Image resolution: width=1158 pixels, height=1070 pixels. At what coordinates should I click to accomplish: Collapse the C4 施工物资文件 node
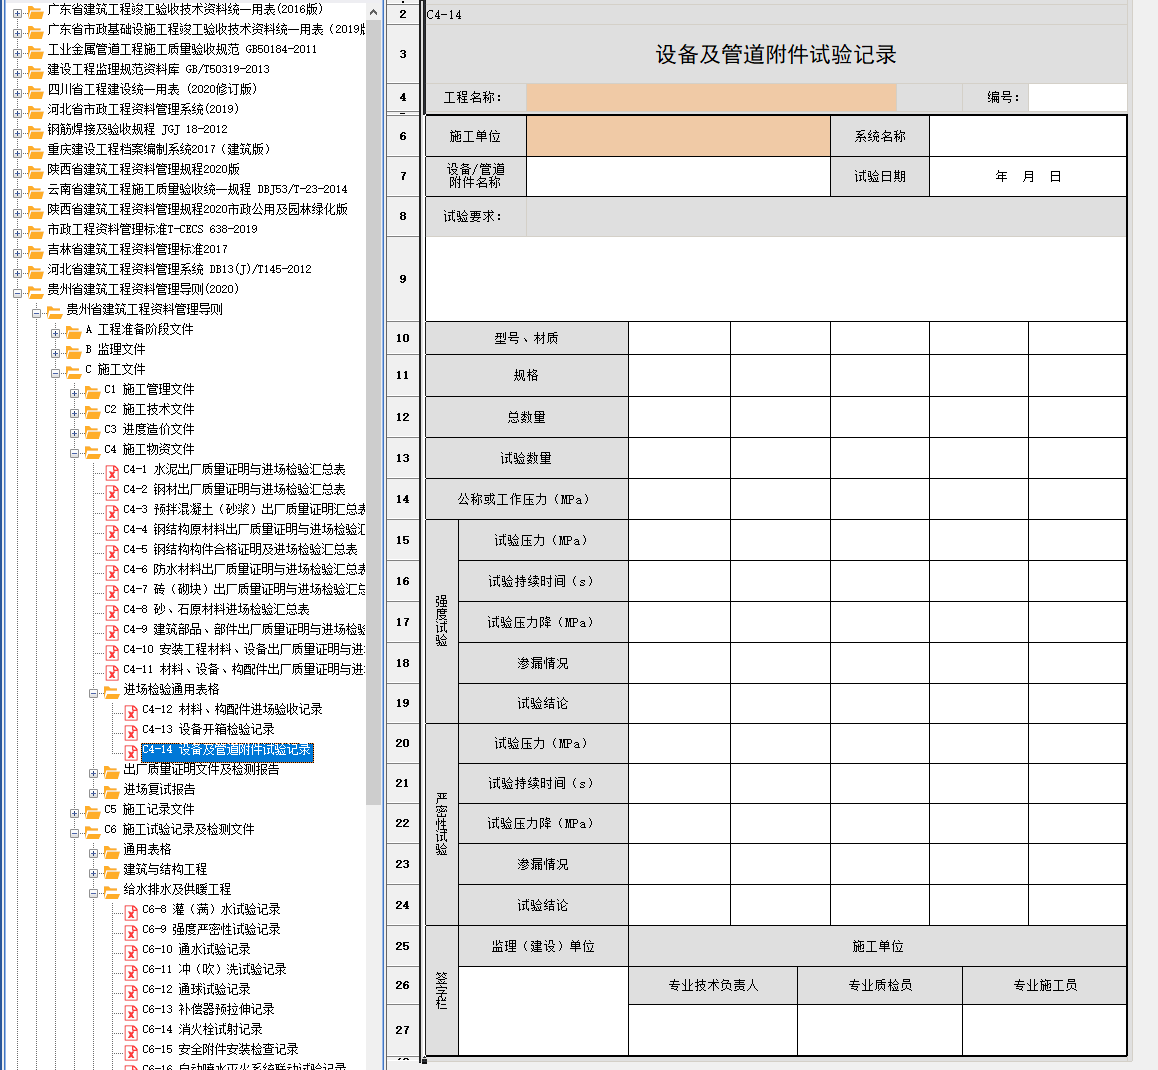pos(75,453)
